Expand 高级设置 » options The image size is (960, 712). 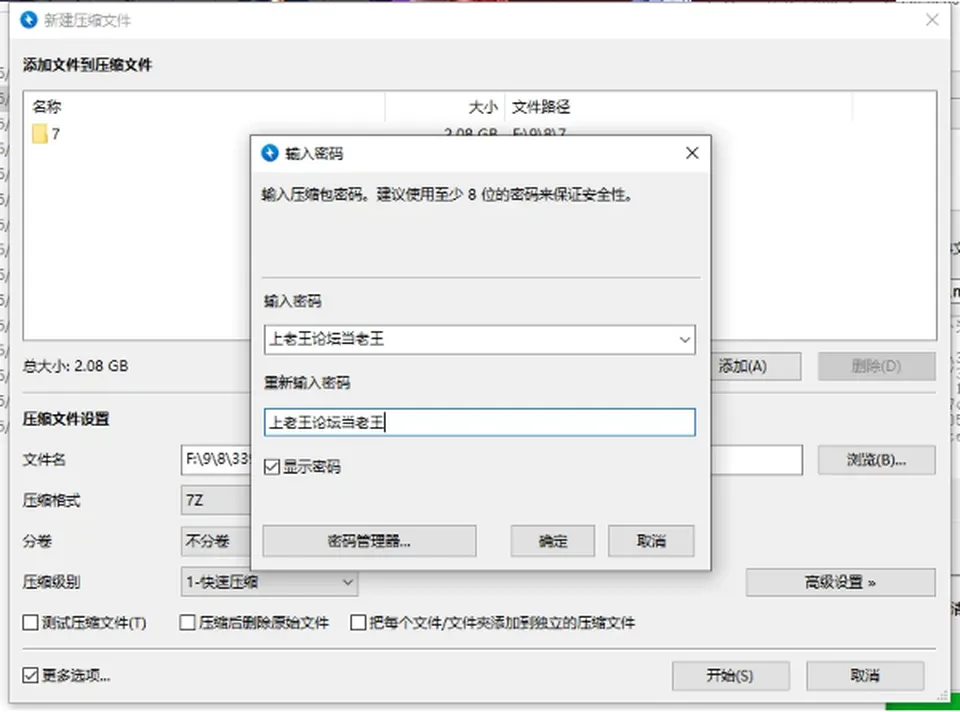point(840,582)
